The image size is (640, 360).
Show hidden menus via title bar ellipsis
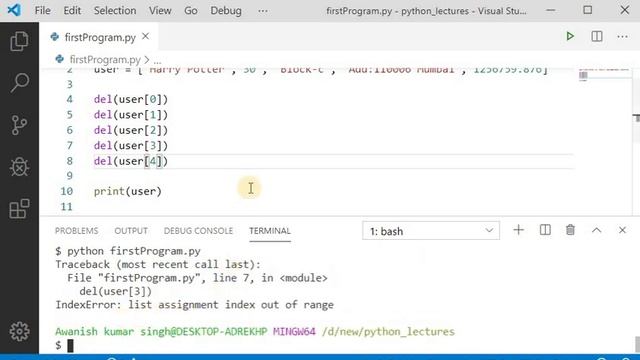263,11
